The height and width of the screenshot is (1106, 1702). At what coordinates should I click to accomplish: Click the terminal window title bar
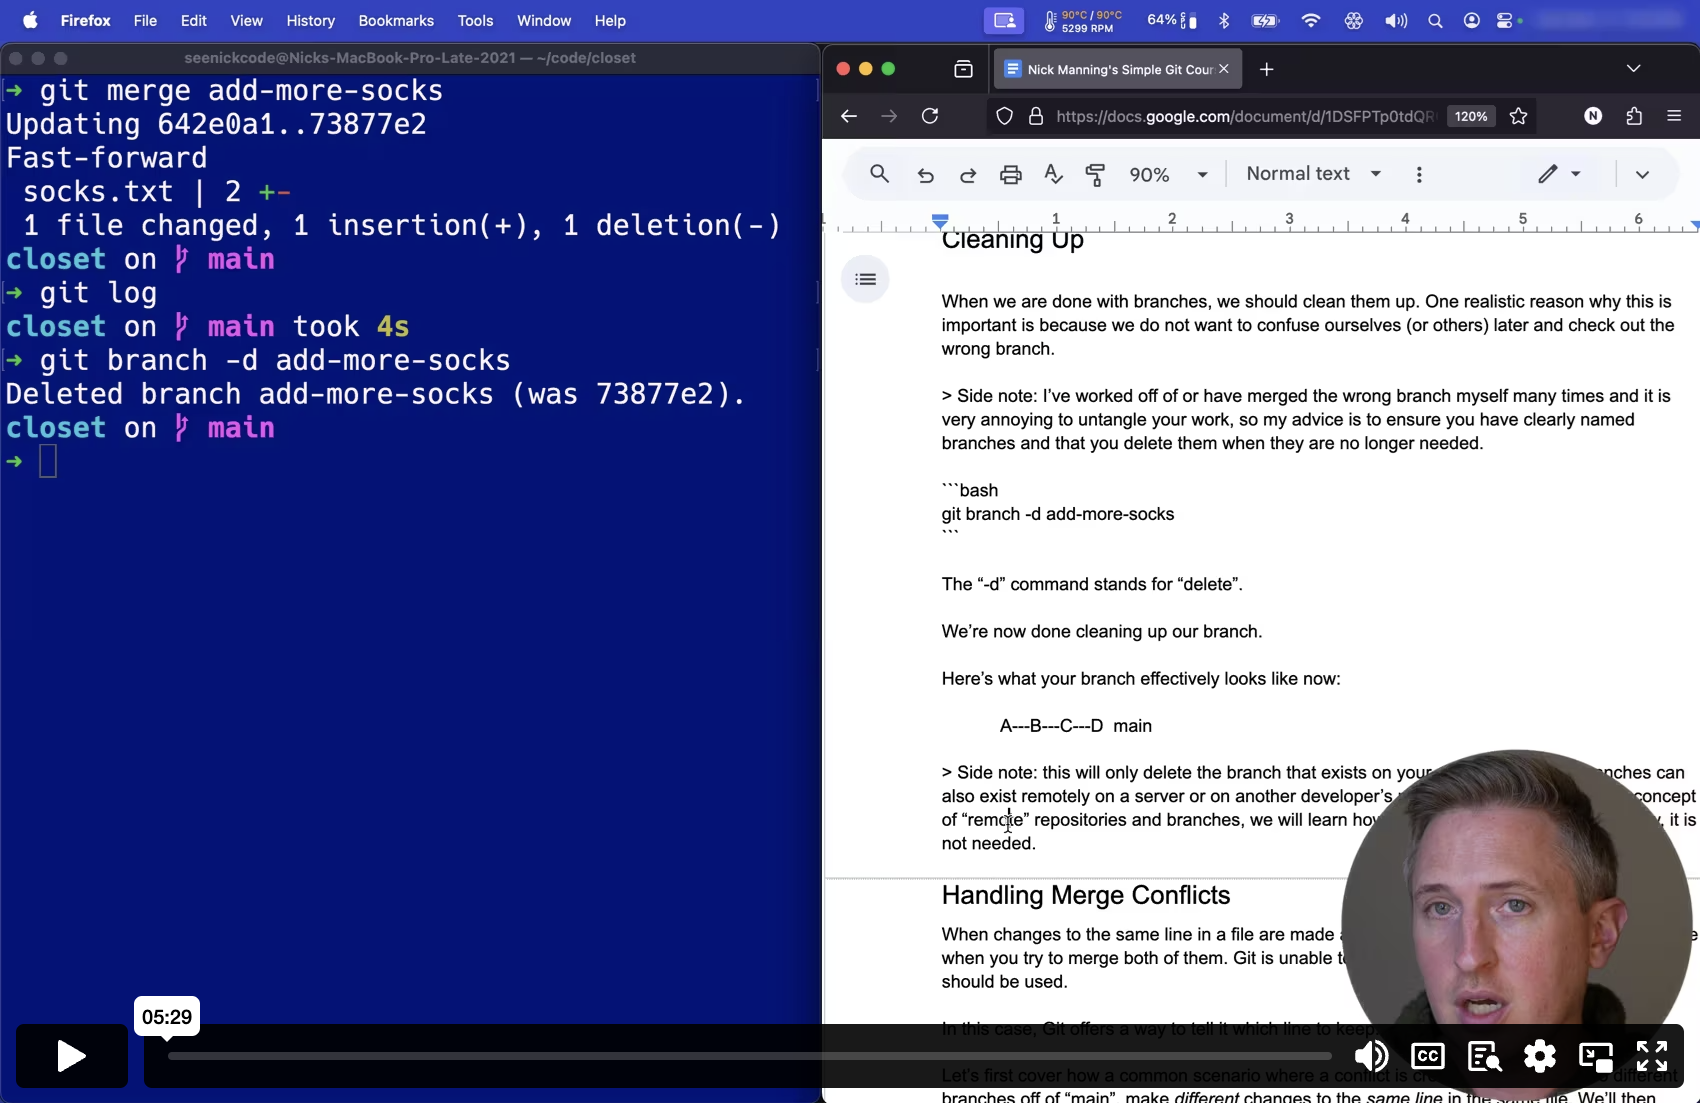tap(410, 58)
